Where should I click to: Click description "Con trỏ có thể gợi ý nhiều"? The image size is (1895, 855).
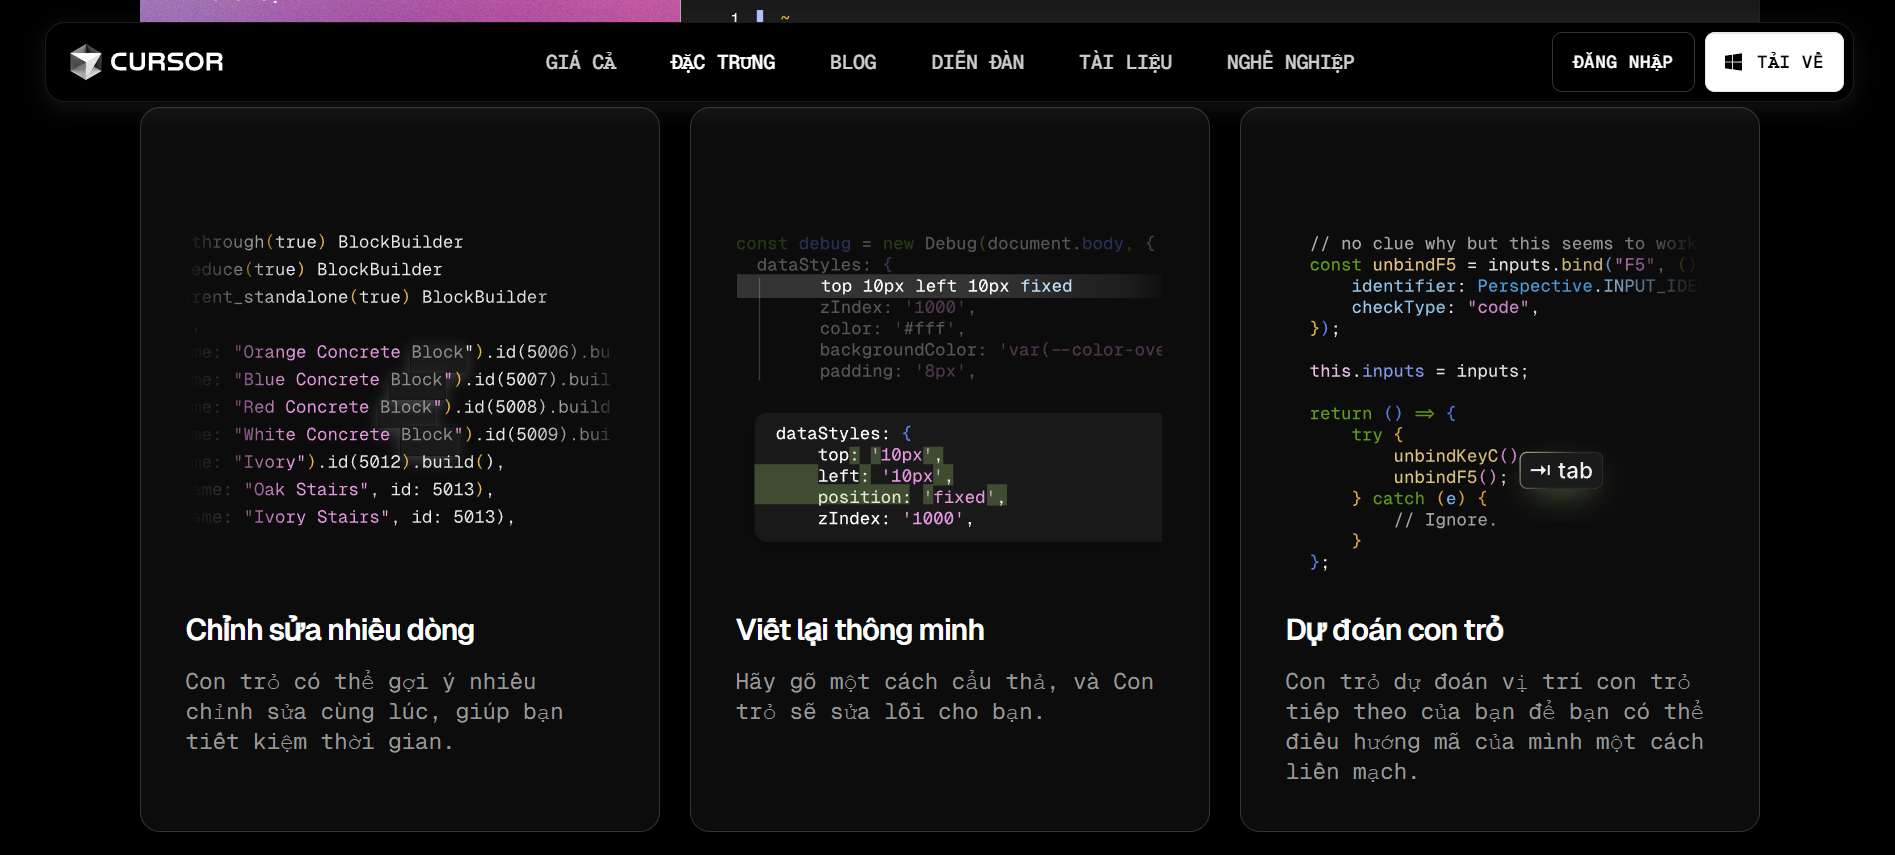pos(375,712)
